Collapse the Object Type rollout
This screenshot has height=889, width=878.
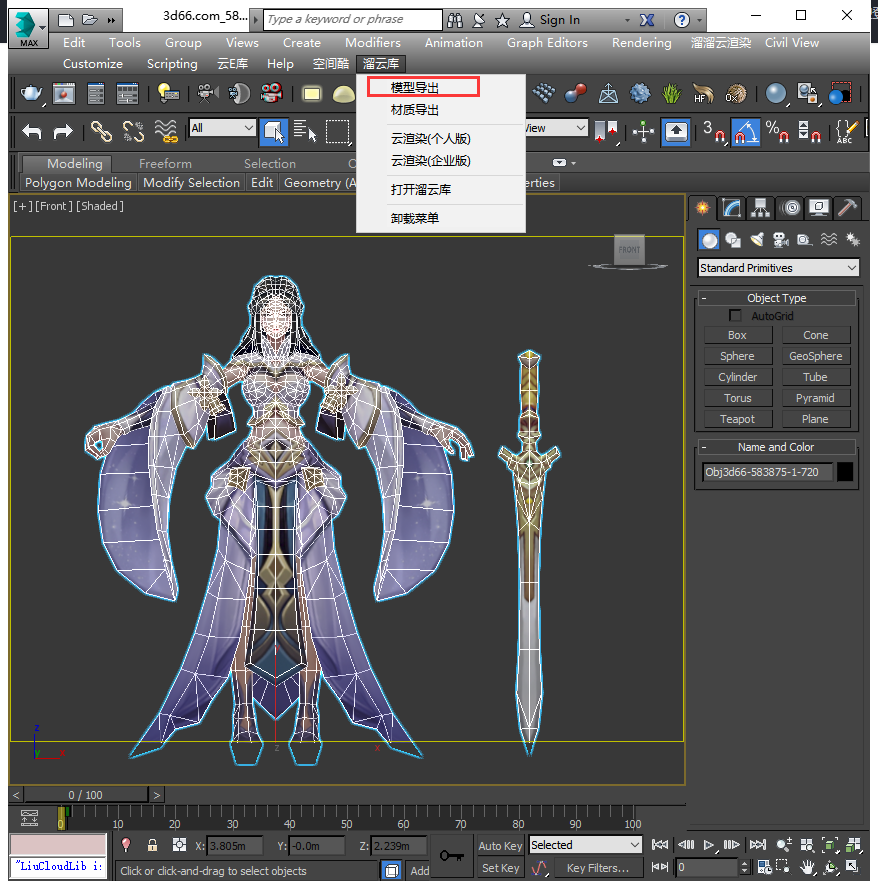coord(777,298)
